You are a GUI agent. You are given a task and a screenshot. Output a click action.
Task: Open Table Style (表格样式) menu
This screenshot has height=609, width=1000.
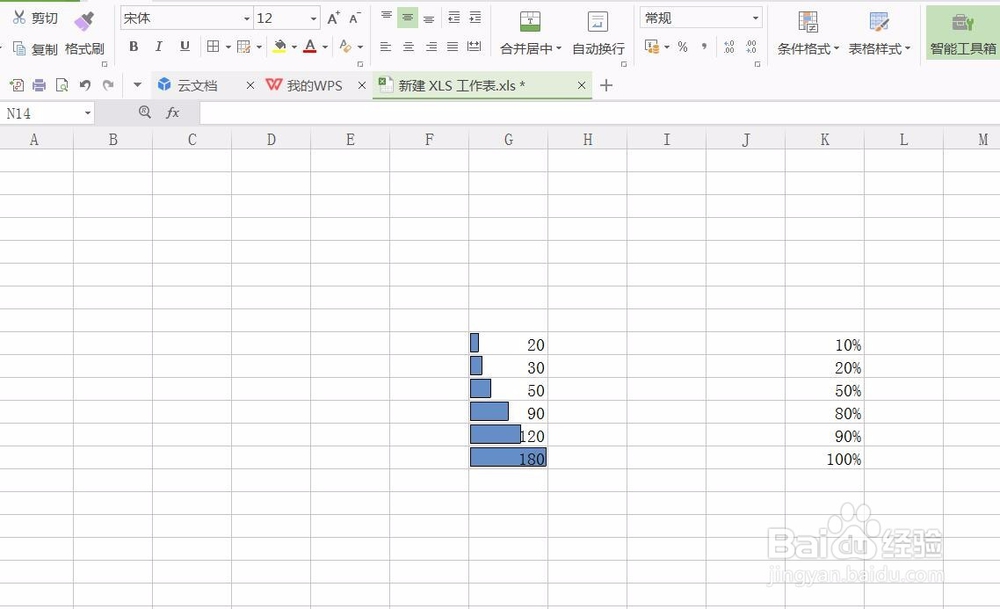(879, 33)
